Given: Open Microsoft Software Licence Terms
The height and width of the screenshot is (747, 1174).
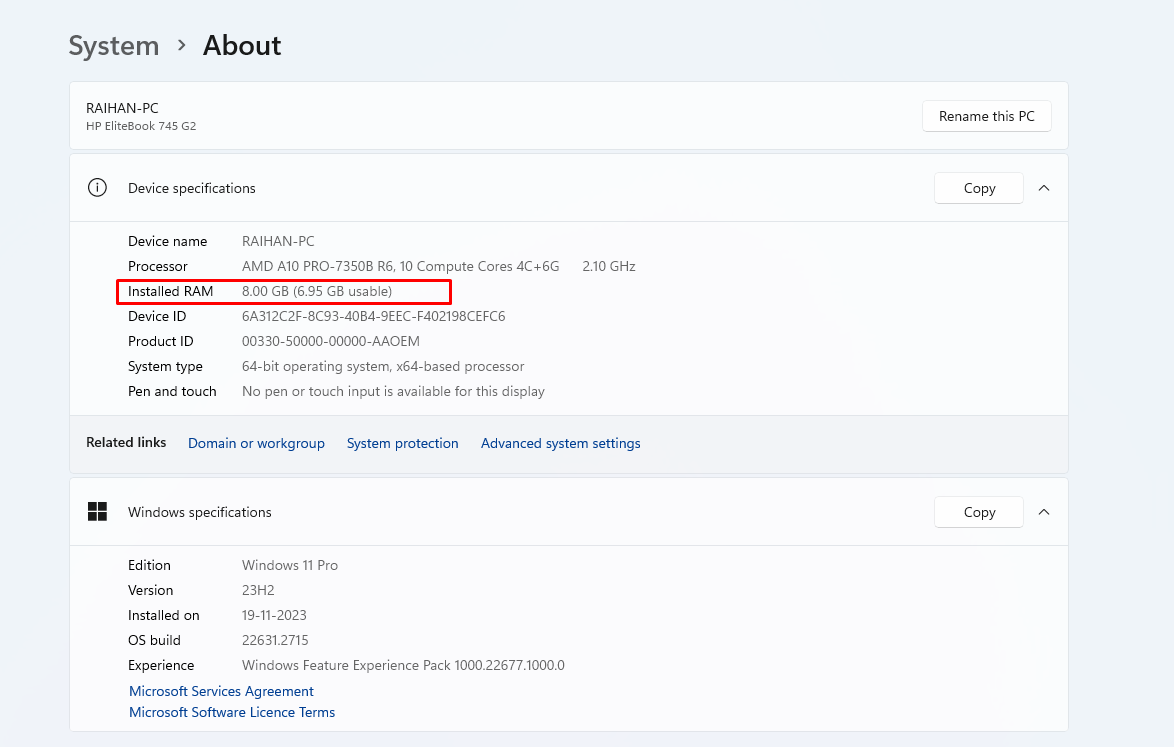Looking at the screenshot, I should click(232, 712).
